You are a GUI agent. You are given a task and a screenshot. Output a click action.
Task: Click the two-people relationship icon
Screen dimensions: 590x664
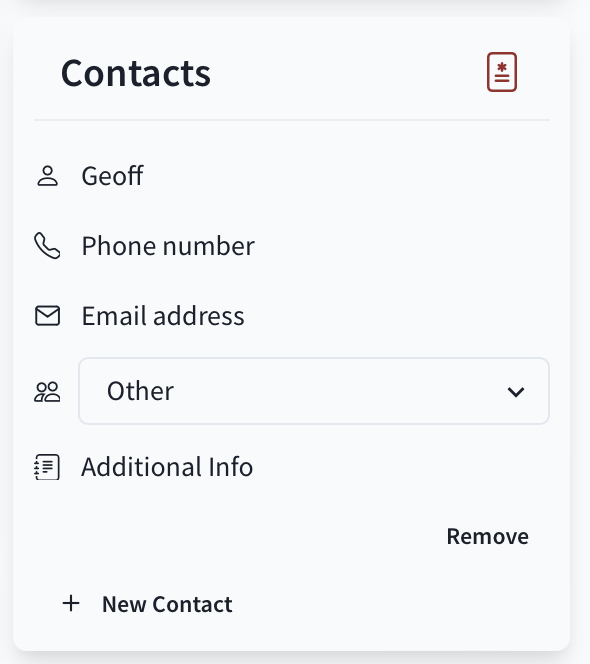pos(47,392)
